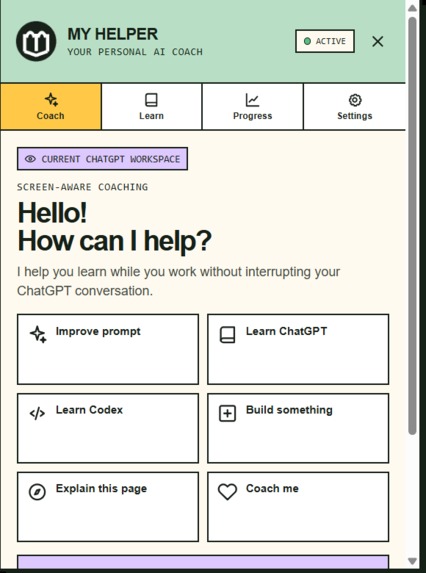Screen dimensions: 426x573
Task: Choose the Explain this page card
Action: pos(108,506)
